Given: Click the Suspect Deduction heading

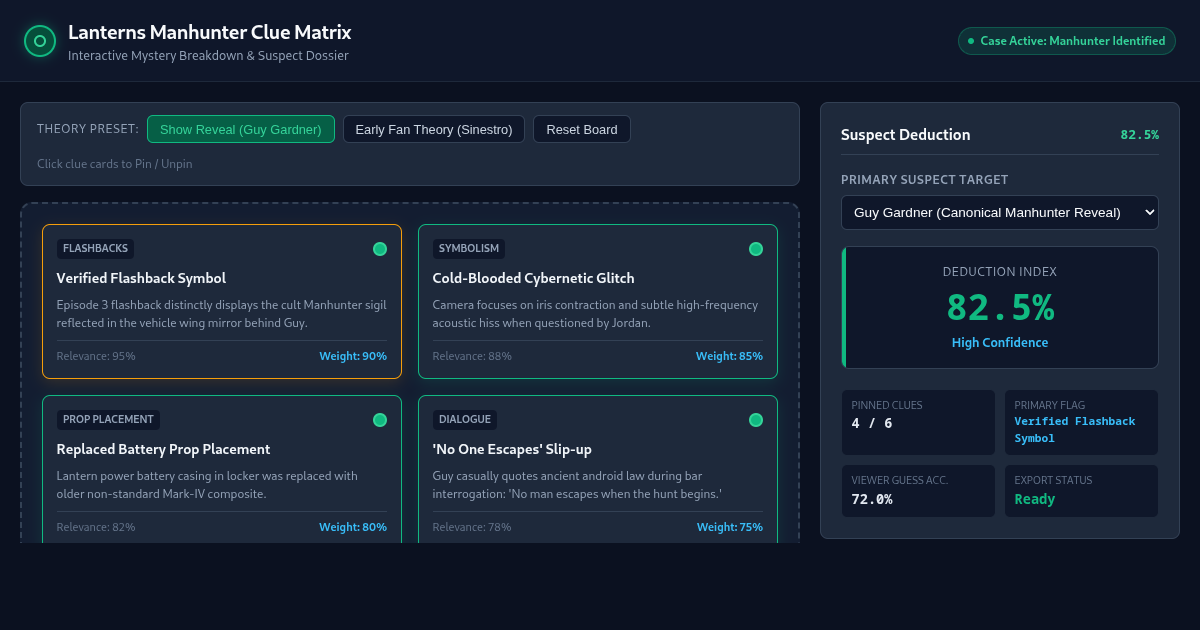Looking at the screenshot, I should pos(905,135).
